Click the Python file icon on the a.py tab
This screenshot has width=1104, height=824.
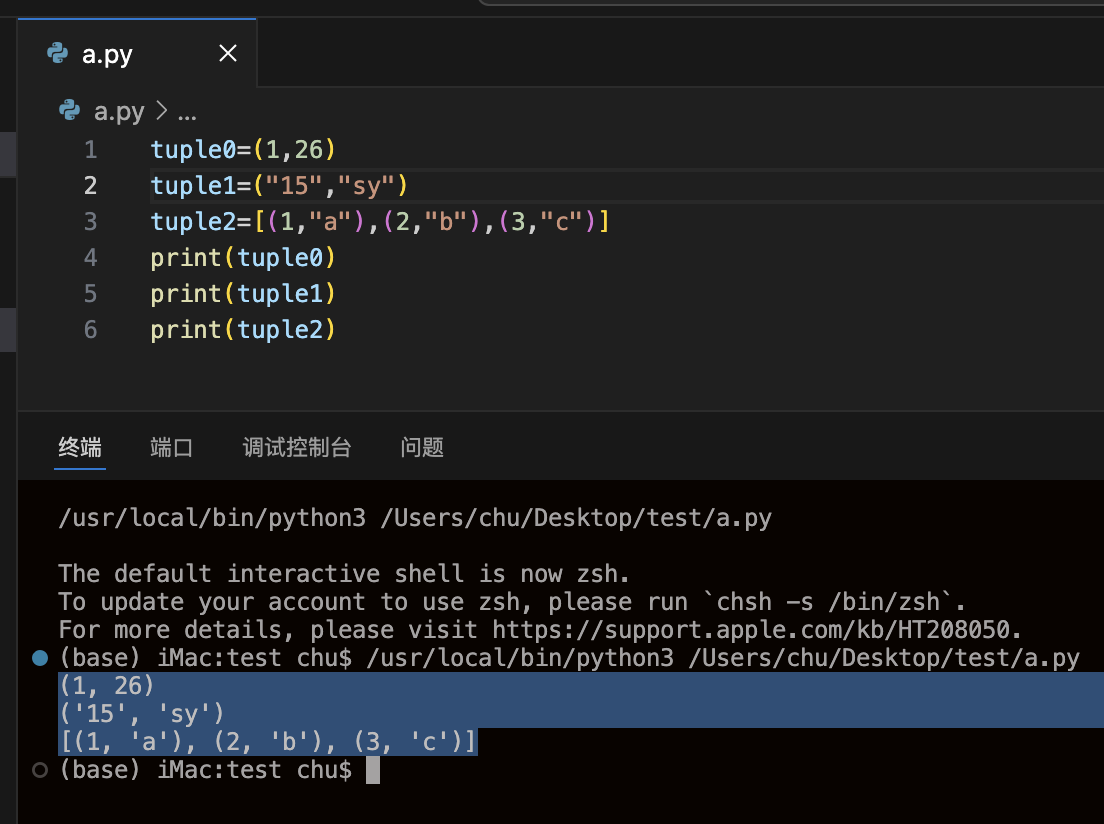pyautogui.click(x=58, y=54)
